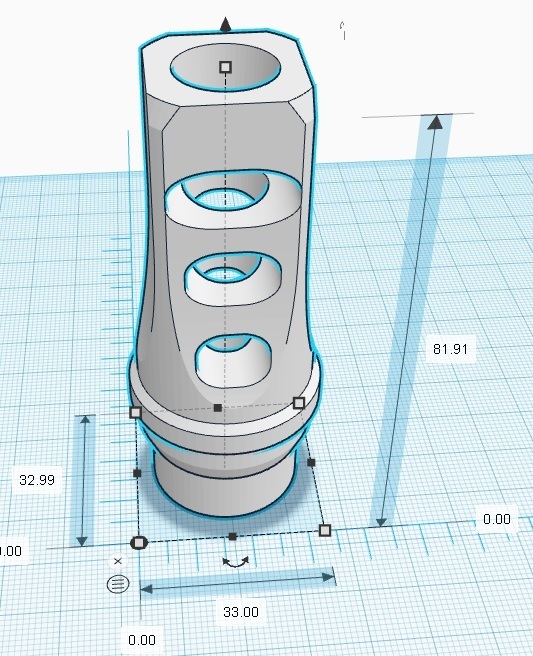This screenshot has width=533, height=656.
Task: Click the front edge midpoint black handle
Action: pyautogui.click(x=233, y=536)
